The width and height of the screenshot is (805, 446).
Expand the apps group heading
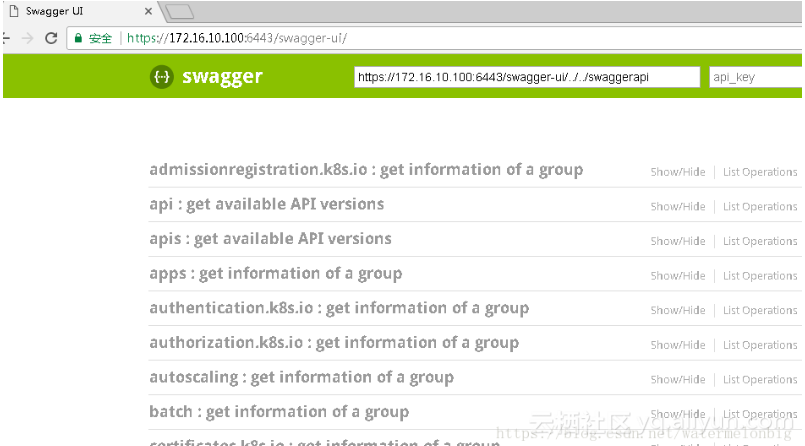pos(276,274)
